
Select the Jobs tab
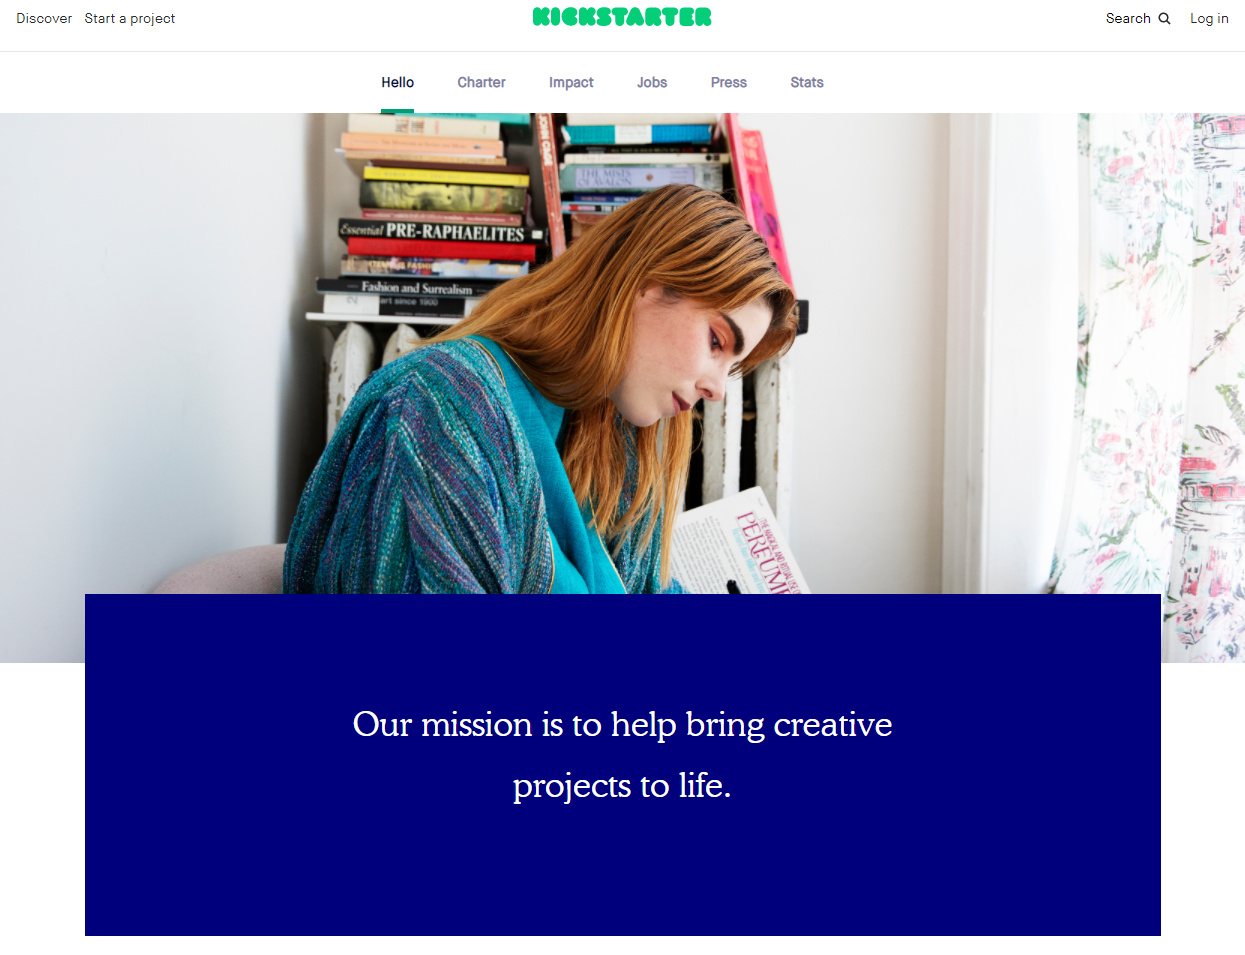(x=652, y=82)
